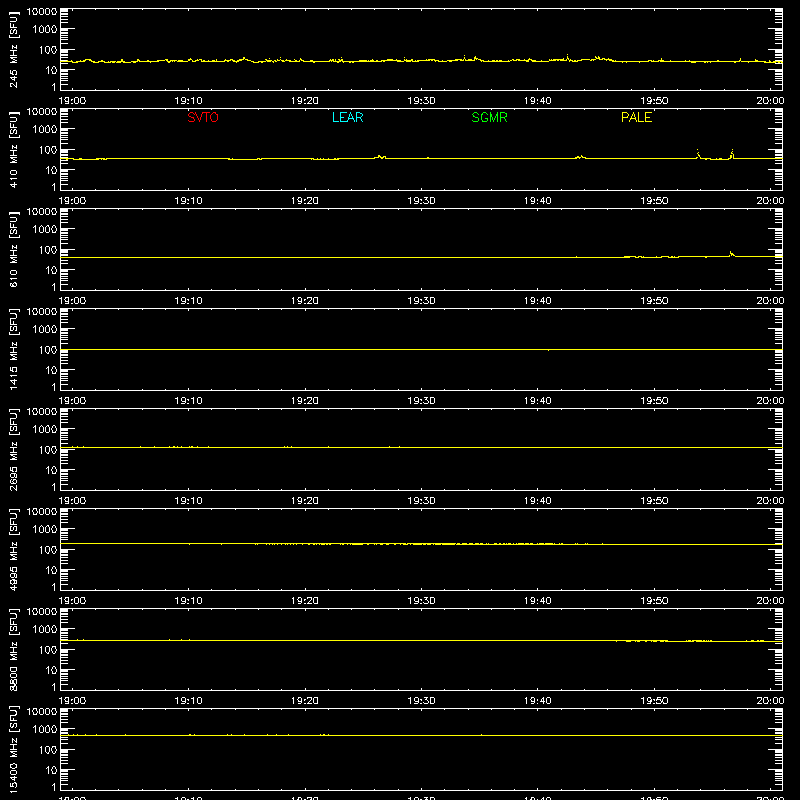Select the 245 MHz [SFU] axis title
The image size is (800, 800).
click(x=14, y=50)
